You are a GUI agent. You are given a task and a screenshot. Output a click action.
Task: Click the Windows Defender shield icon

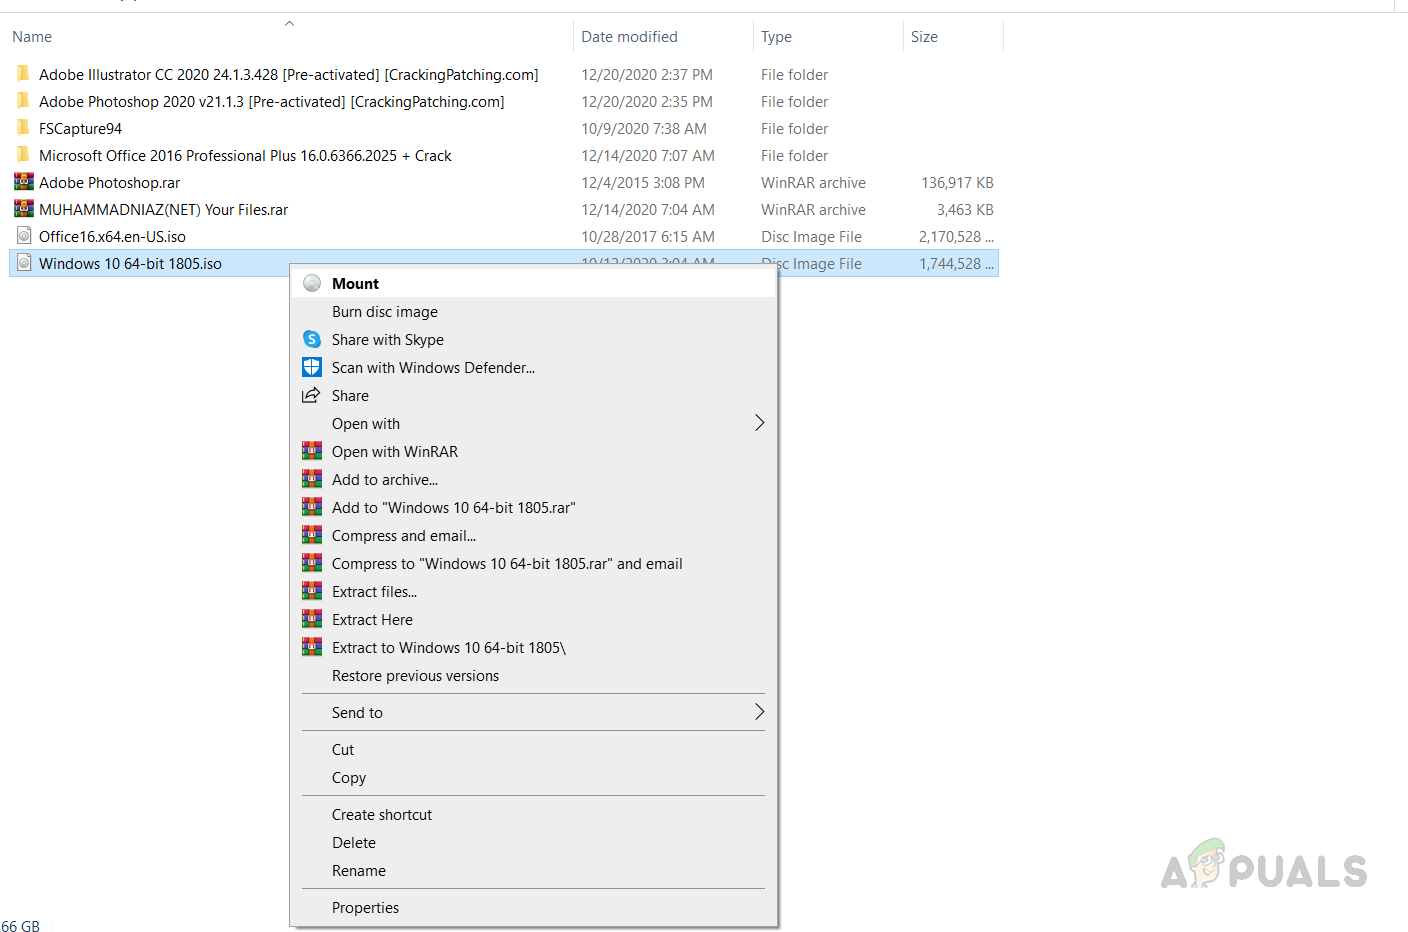coord(312,367)
